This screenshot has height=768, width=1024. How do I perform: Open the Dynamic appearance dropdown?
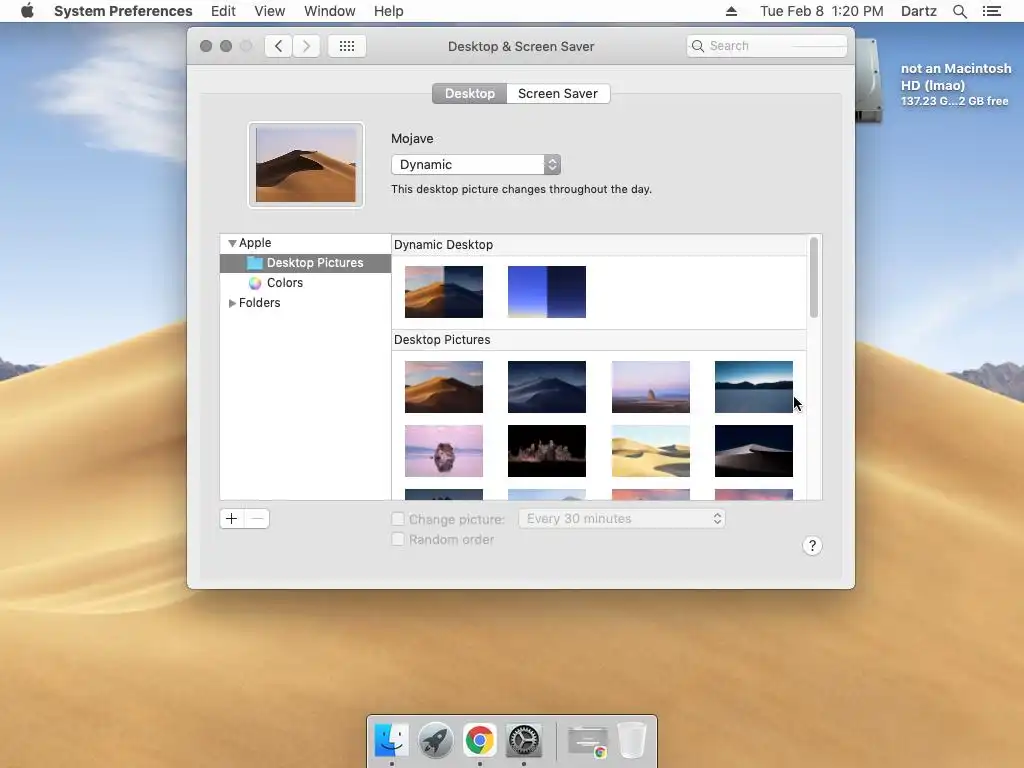coord(475,165)
